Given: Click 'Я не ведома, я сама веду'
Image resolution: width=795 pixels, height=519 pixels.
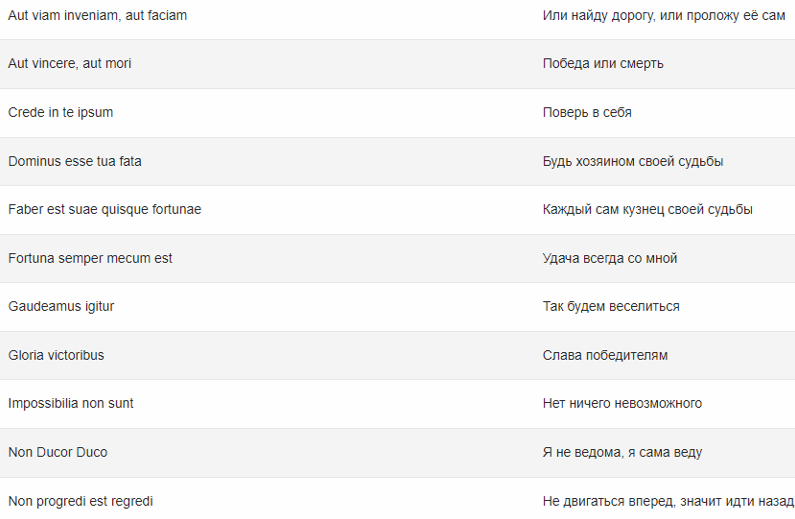Looking at the screenshot, I should [622, 453].
